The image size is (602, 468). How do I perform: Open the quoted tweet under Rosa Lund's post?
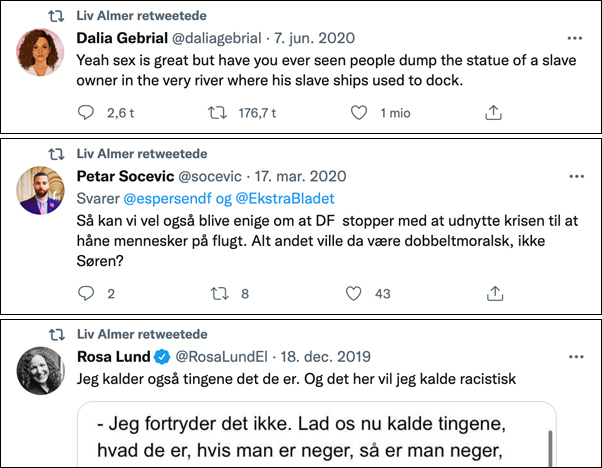click(x=317, y=434)
